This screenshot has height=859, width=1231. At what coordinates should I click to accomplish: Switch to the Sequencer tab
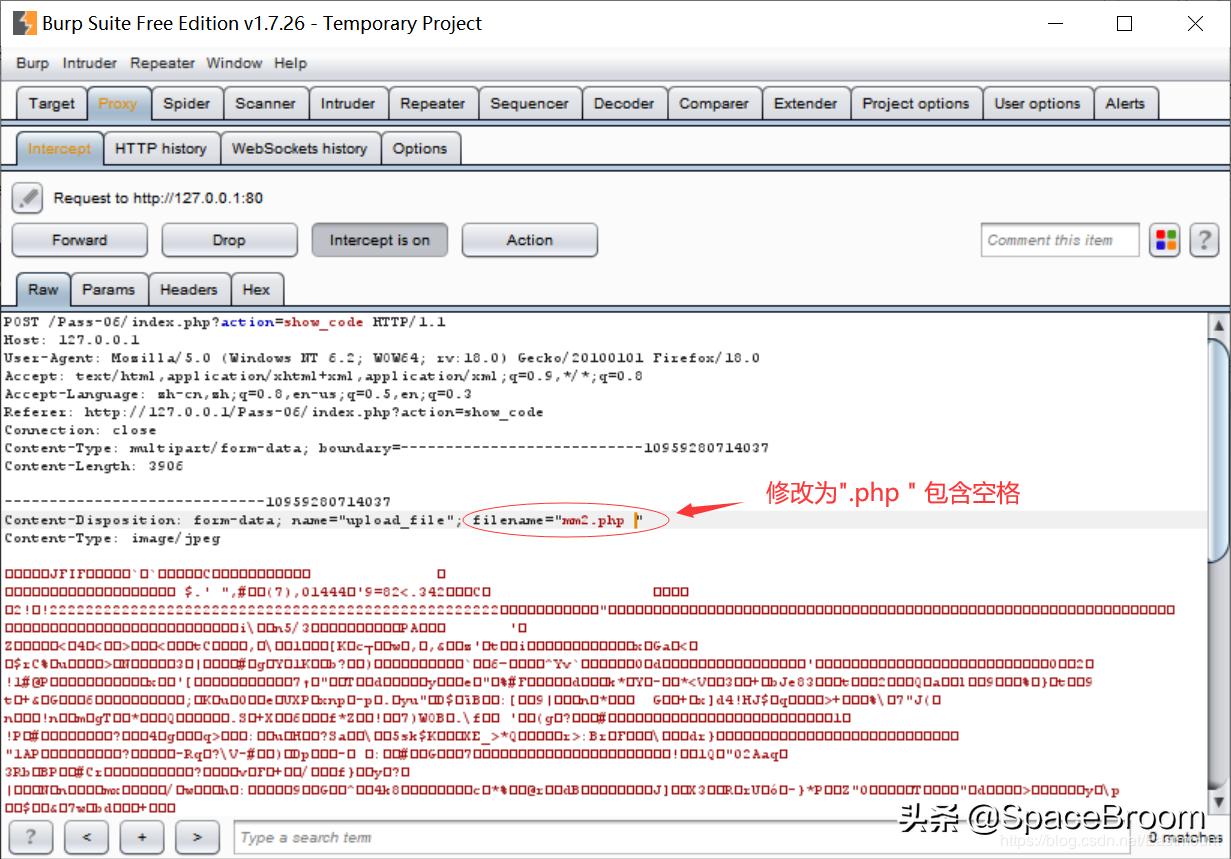[x=529, y=104]
